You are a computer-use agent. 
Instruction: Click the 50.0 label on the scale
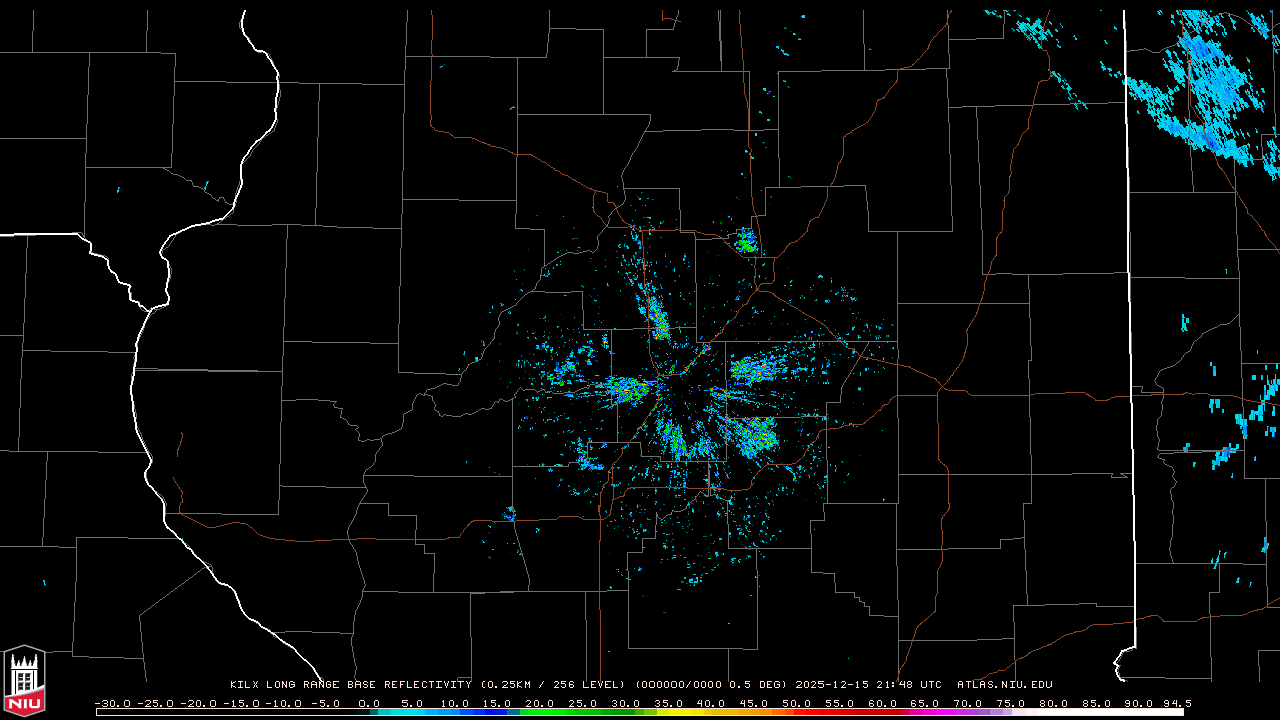coord(796,703)
